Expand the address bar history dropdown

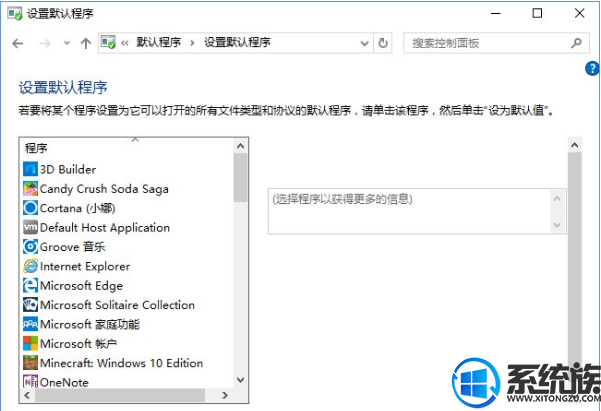tap(365, 43)
